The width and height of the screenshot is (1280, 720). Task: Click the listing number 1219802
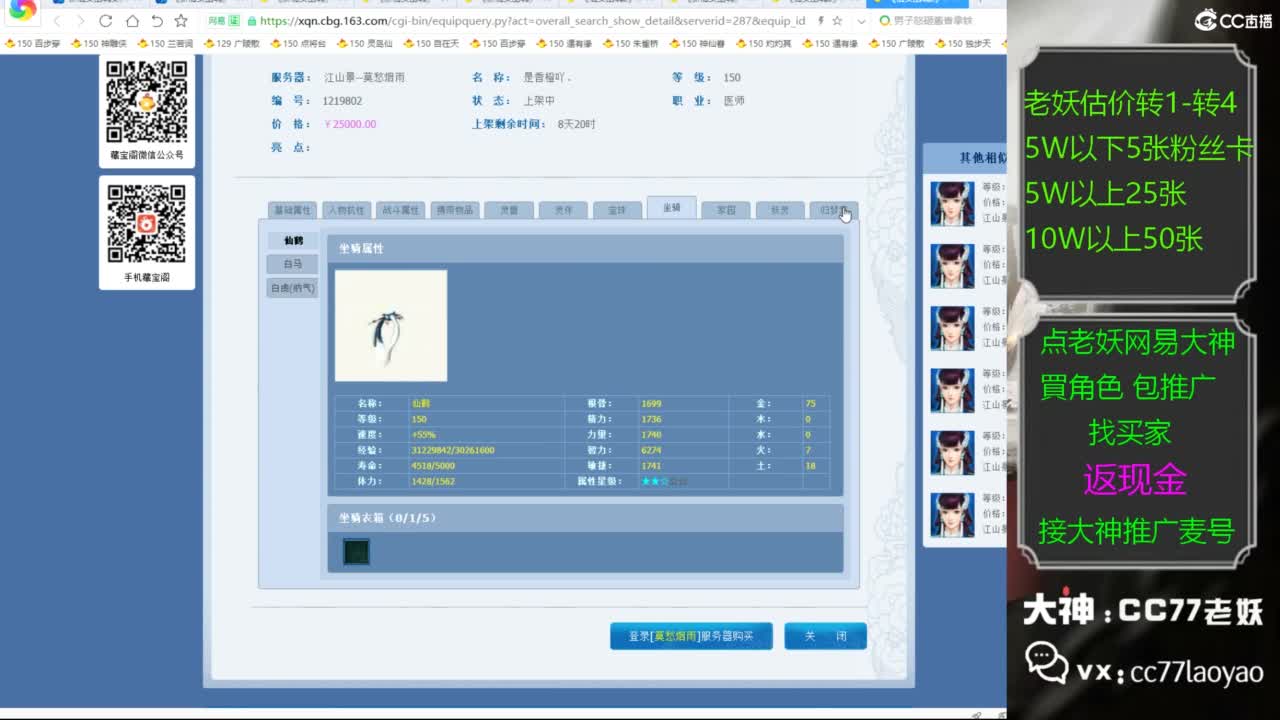point(342,101)
